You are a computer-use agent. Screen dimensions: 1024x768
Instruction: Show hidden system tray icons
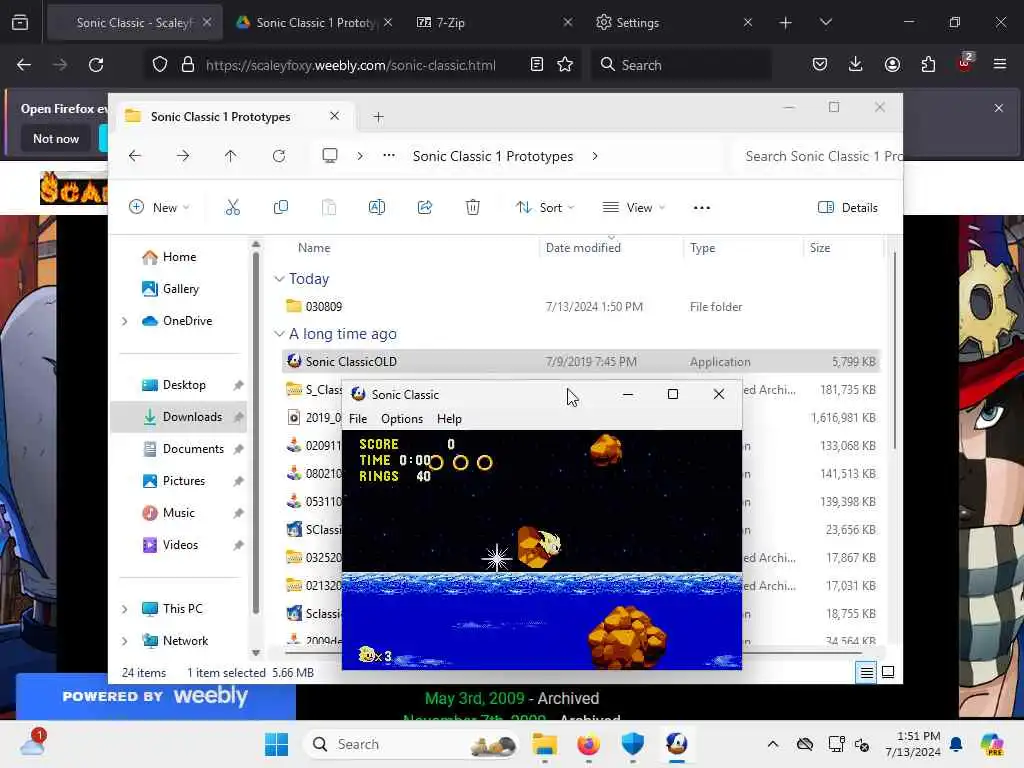[x=773, y=744]
